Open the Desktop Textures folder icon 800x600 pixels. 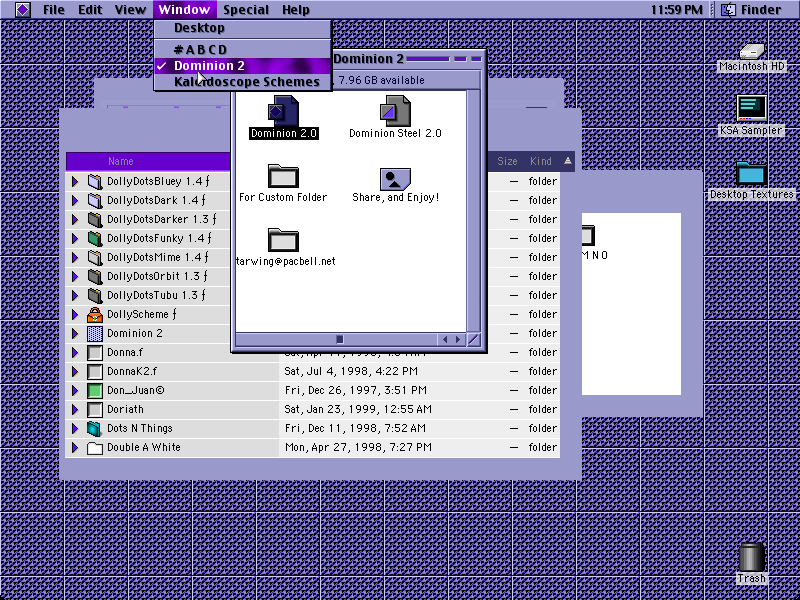[x=752, y=174]
